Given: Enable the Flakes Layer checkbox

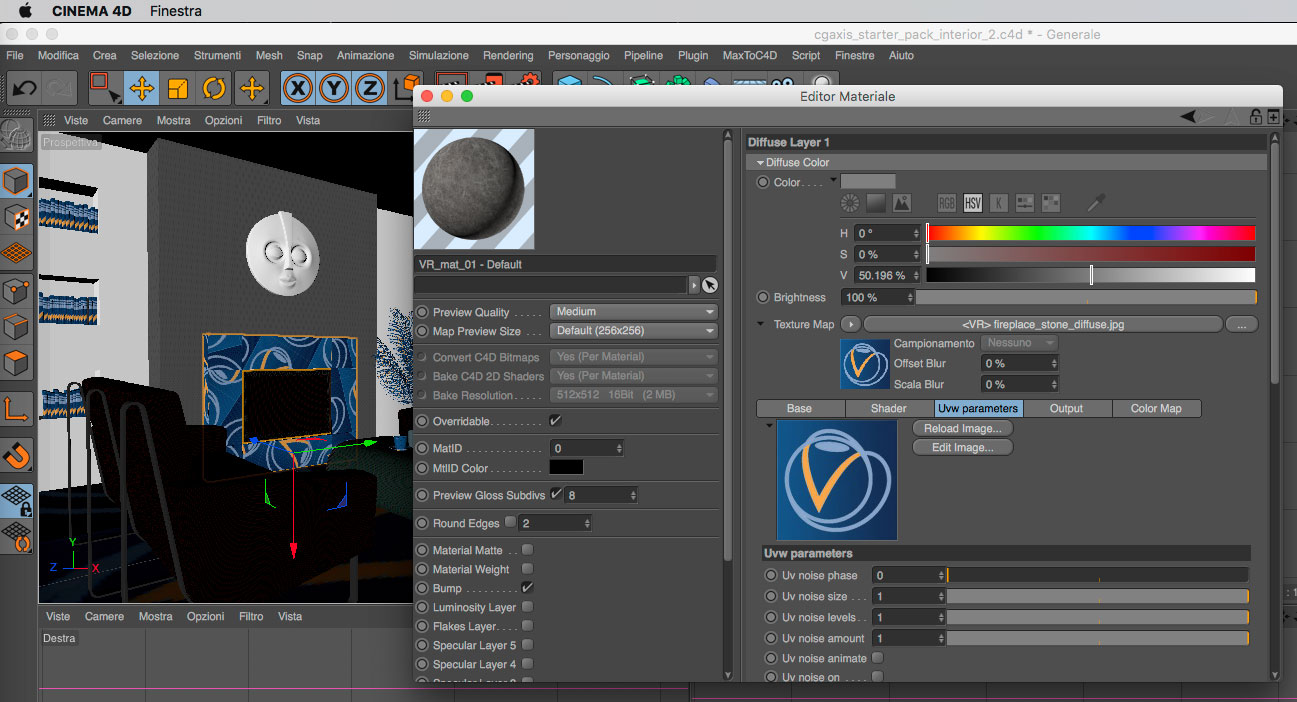Looking at the screenshot, I should point(527,626).
